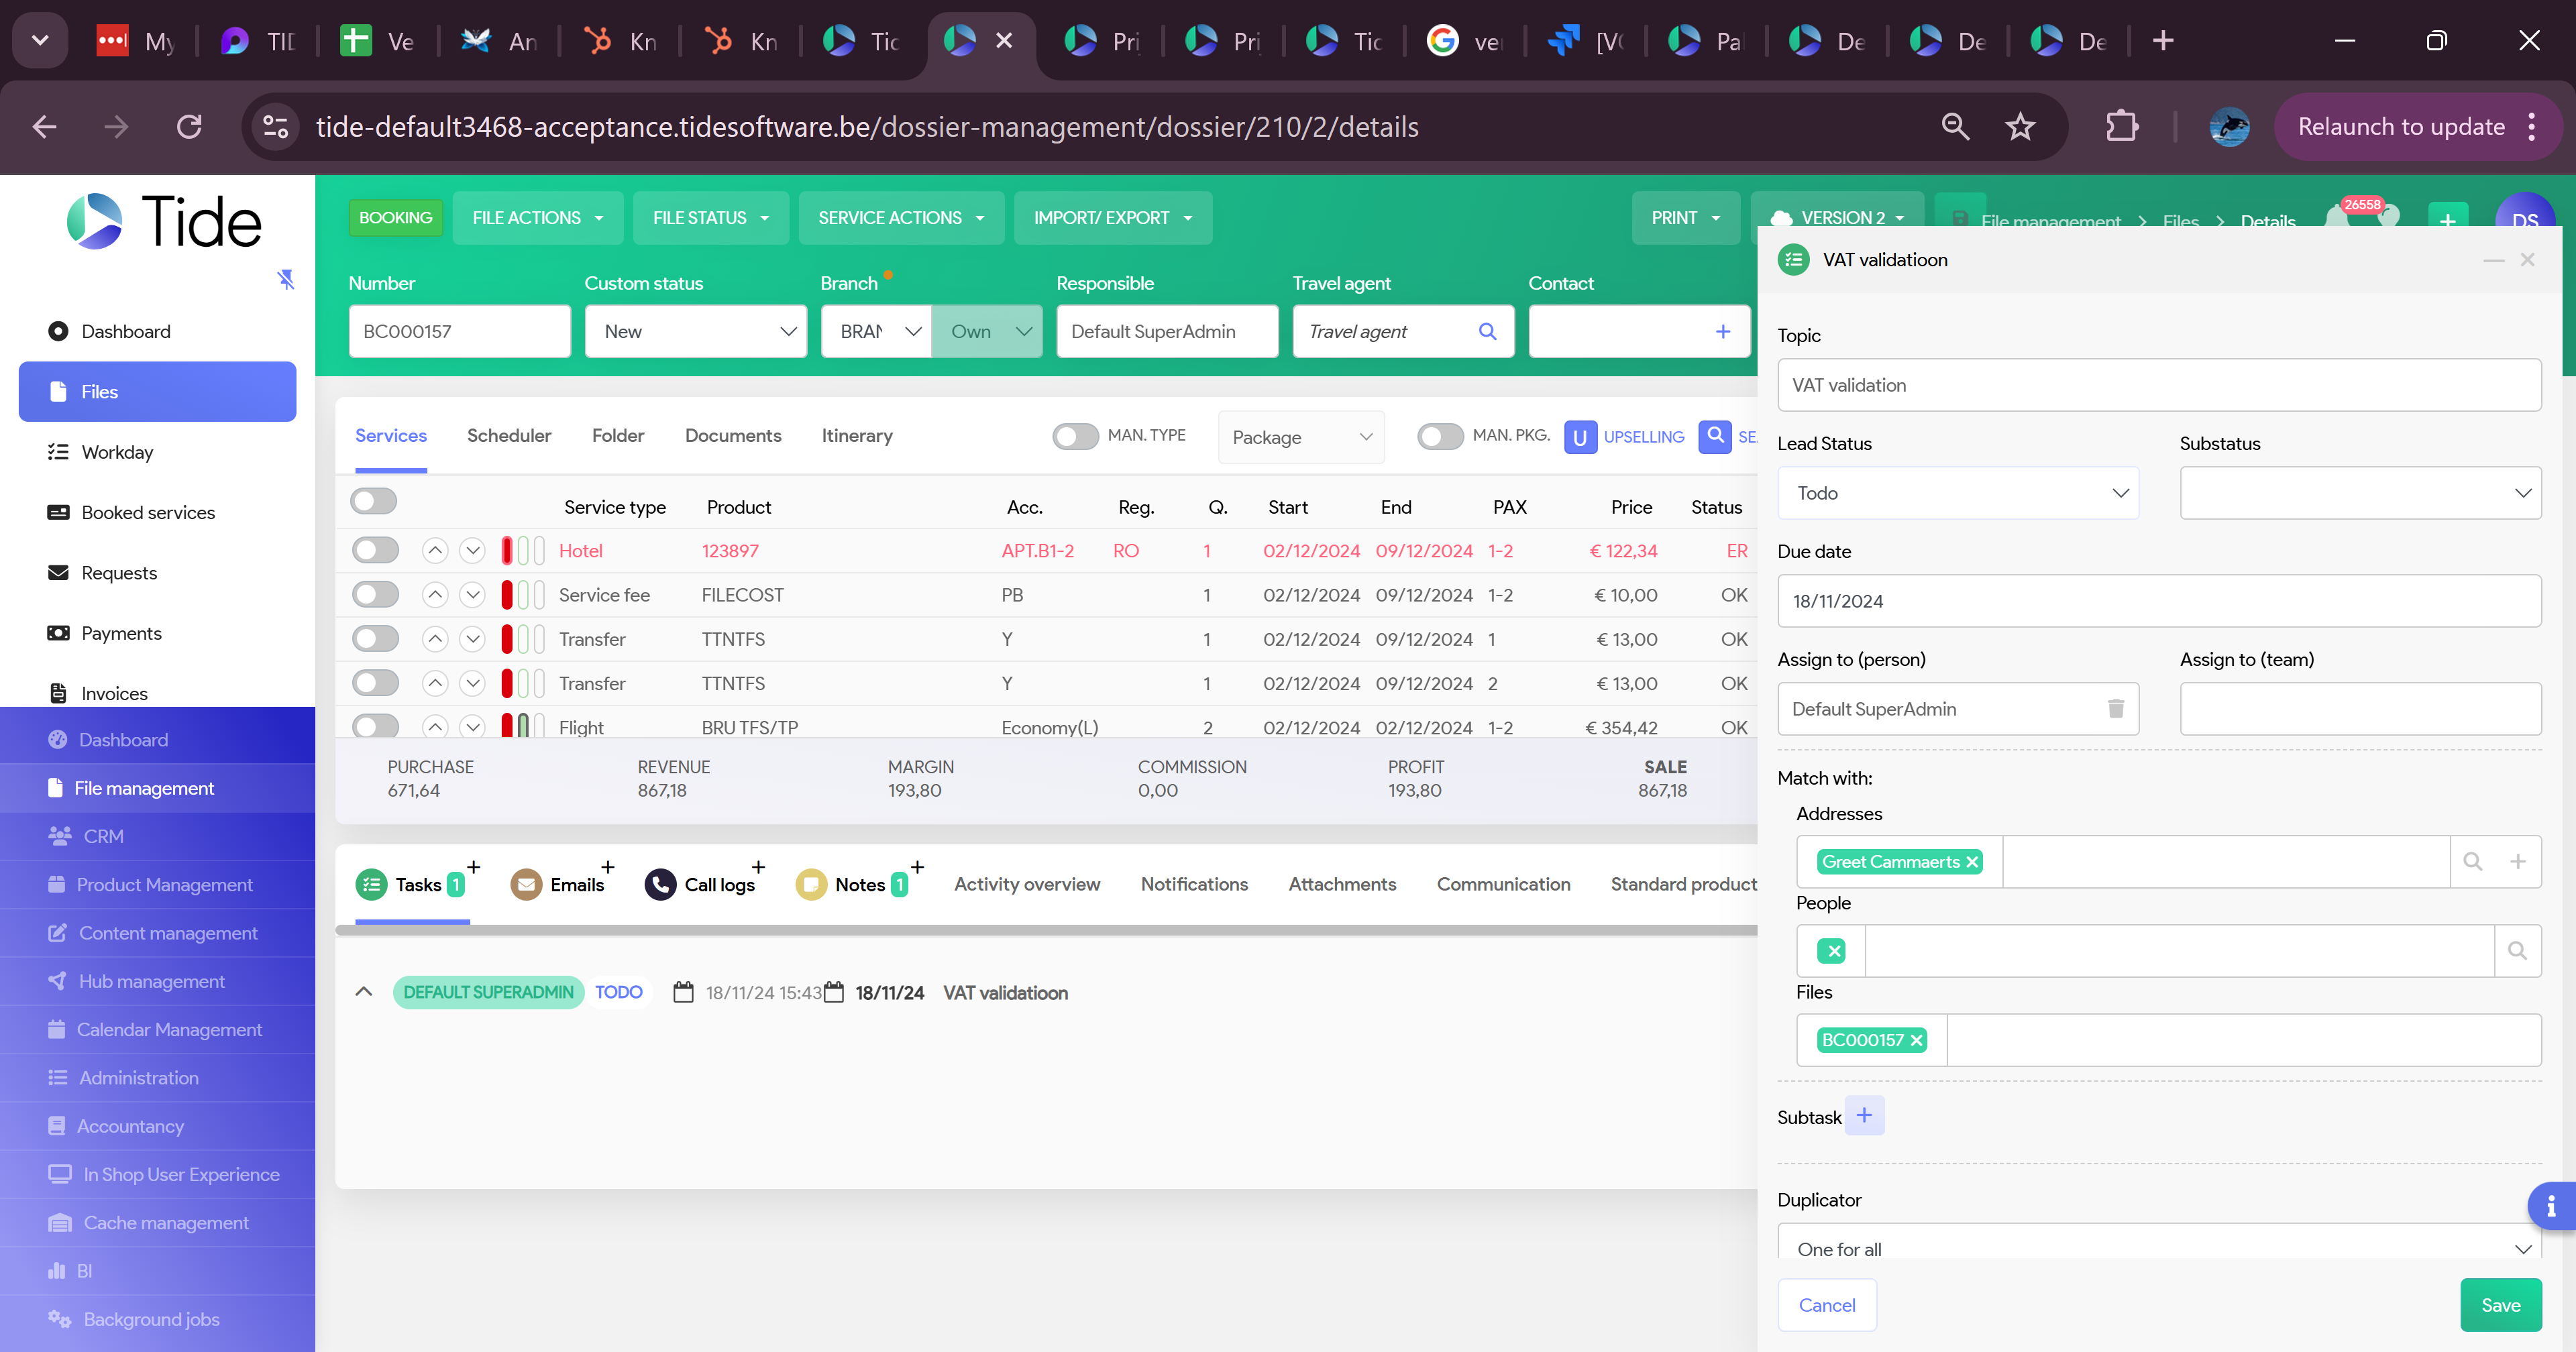Toggle the MAN. TYPE switch

click(x=1075, y=436)
